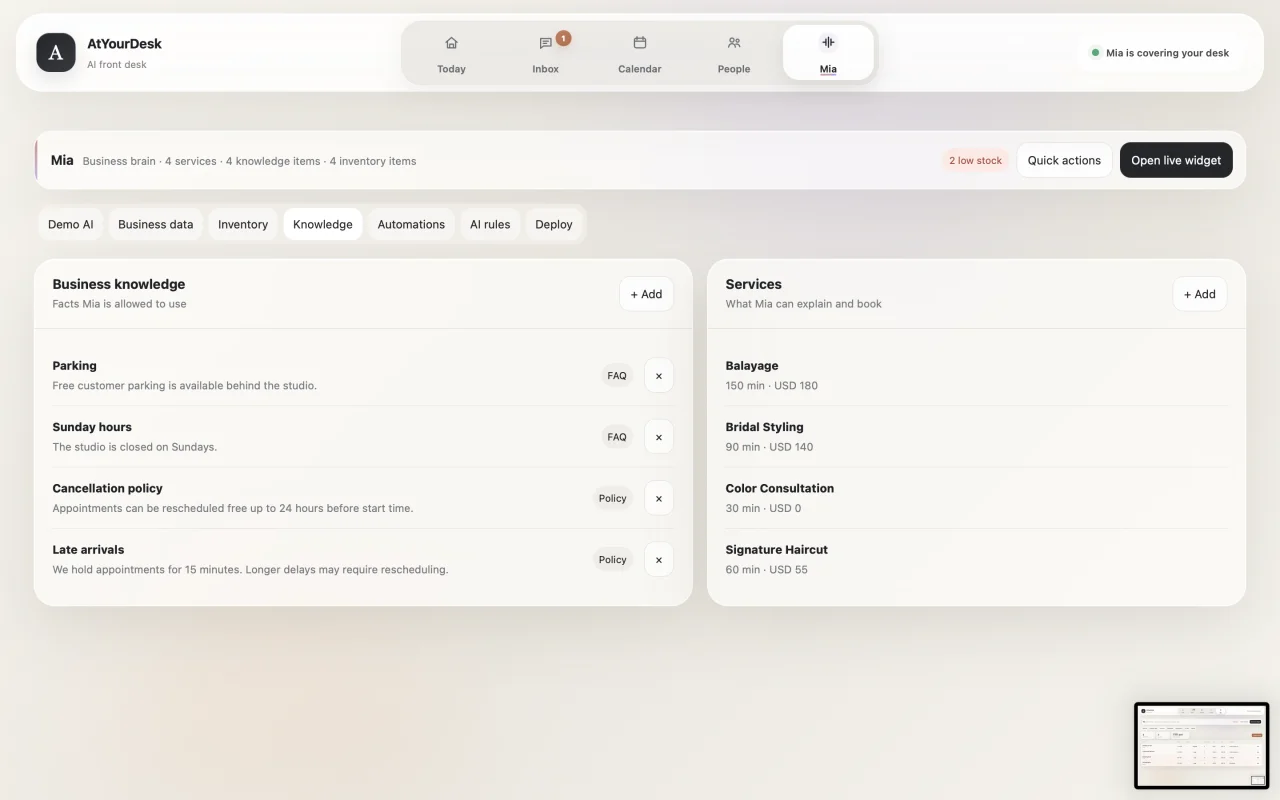Click the green status dot for Mia
The width and height of the screenshot is (1280, 800).
(x=1096, y=53)
